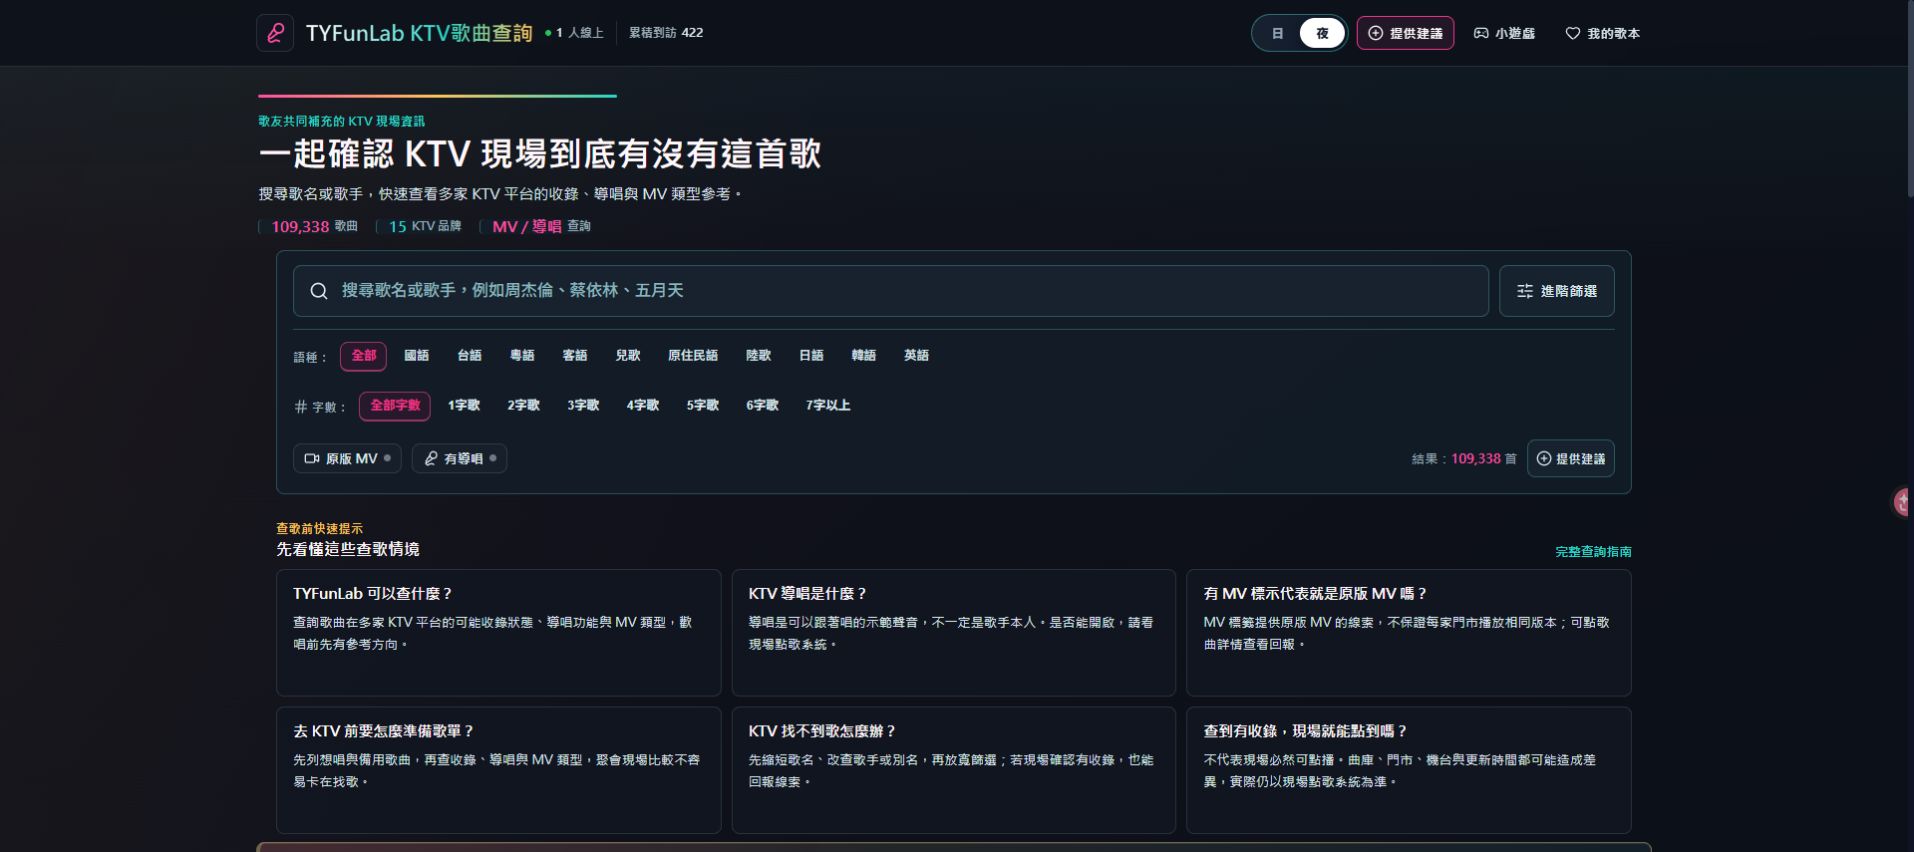Filter songs by 國語 language
Viewport: 1914px width, 852px height.
pos(416,356)
